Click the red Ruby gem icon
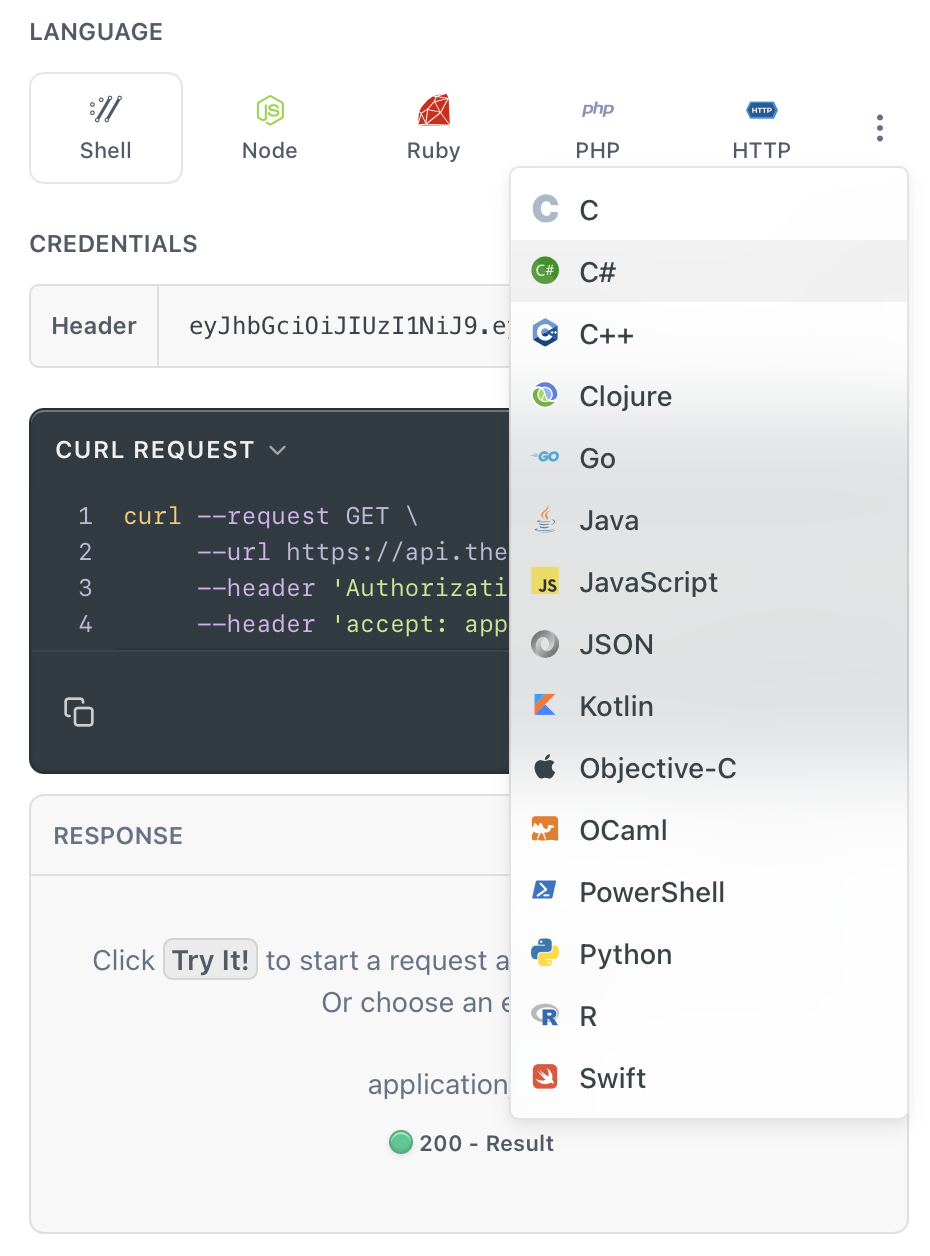This screenshot has height=1256, width=930. coord(434,110)
